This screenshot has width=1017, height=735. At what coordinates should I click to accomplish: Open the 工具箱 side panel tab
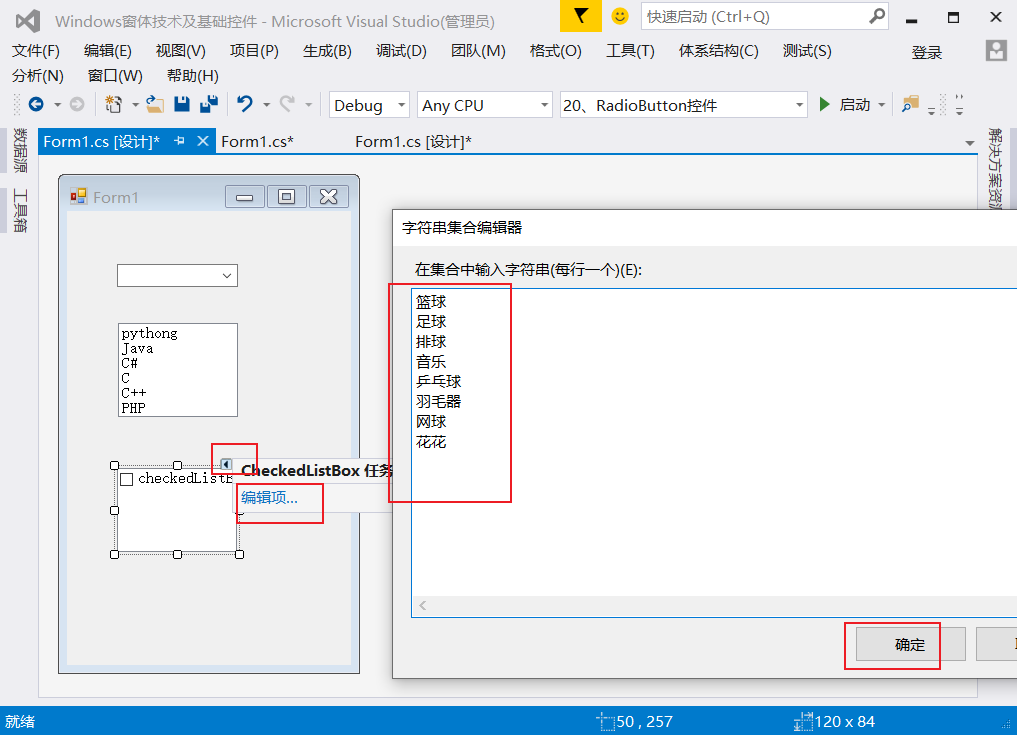[19, 210]
